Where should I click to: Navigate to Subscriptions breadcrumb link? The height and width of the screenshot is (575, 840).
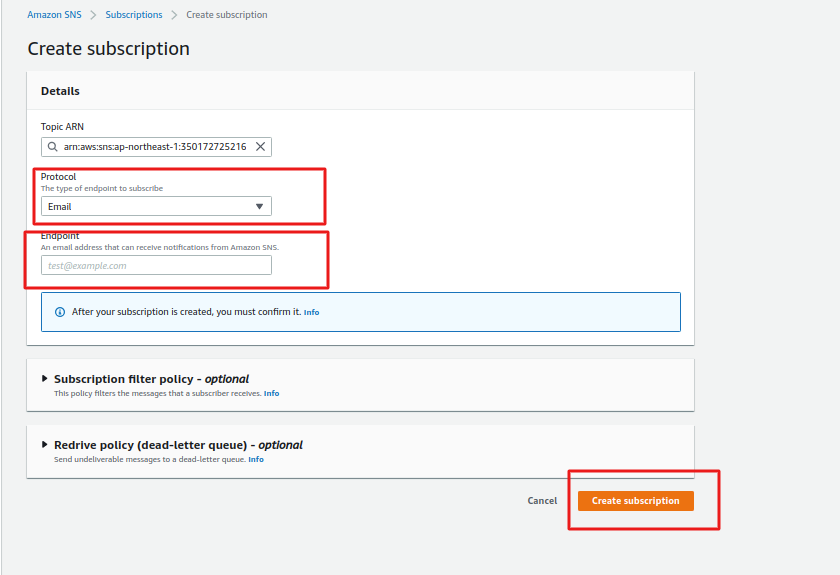pos(133,15)
